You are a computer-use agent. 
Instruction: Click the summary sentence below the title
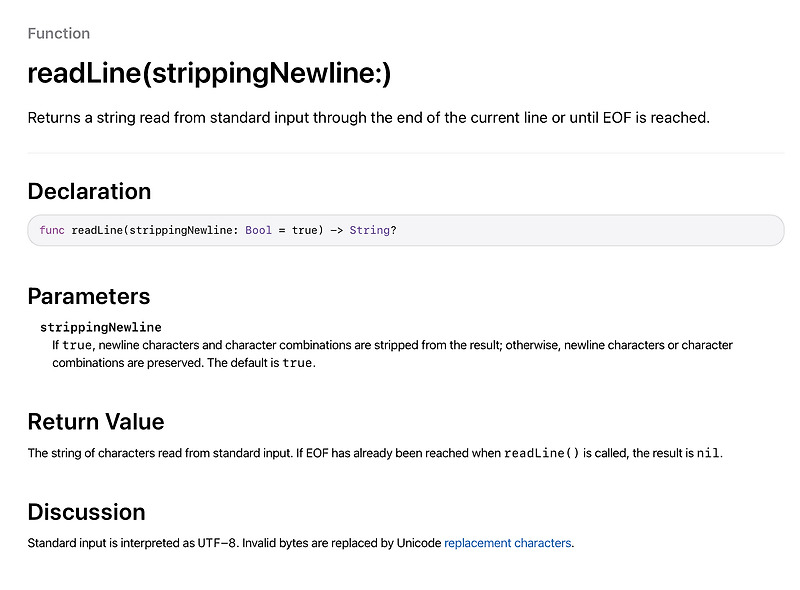368,118
